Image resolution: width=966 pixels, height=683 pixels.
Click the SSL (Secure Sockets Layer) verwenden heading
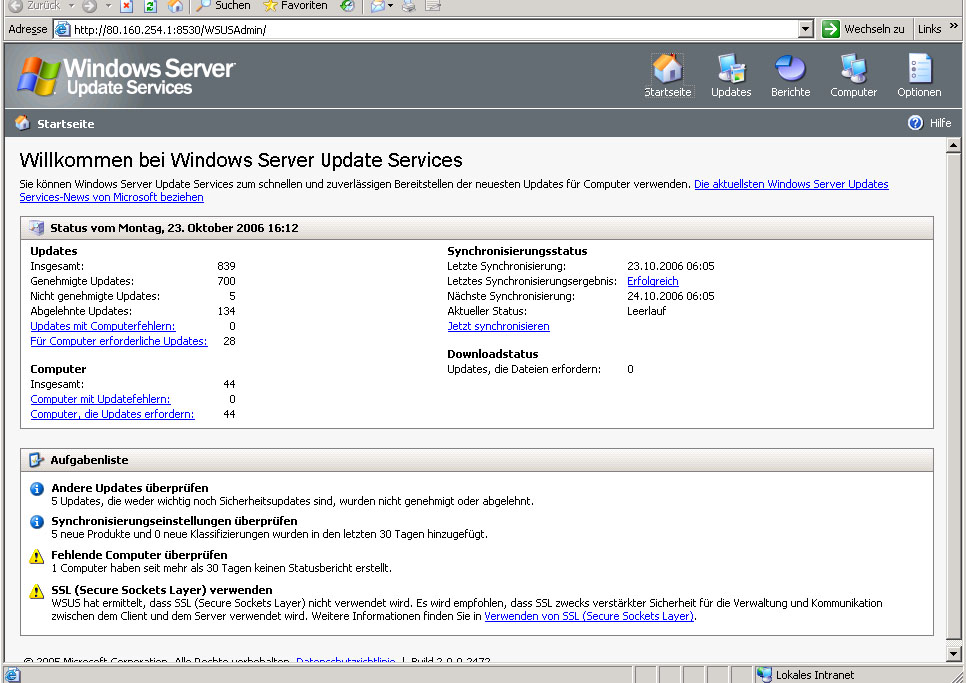pos(162,589)
